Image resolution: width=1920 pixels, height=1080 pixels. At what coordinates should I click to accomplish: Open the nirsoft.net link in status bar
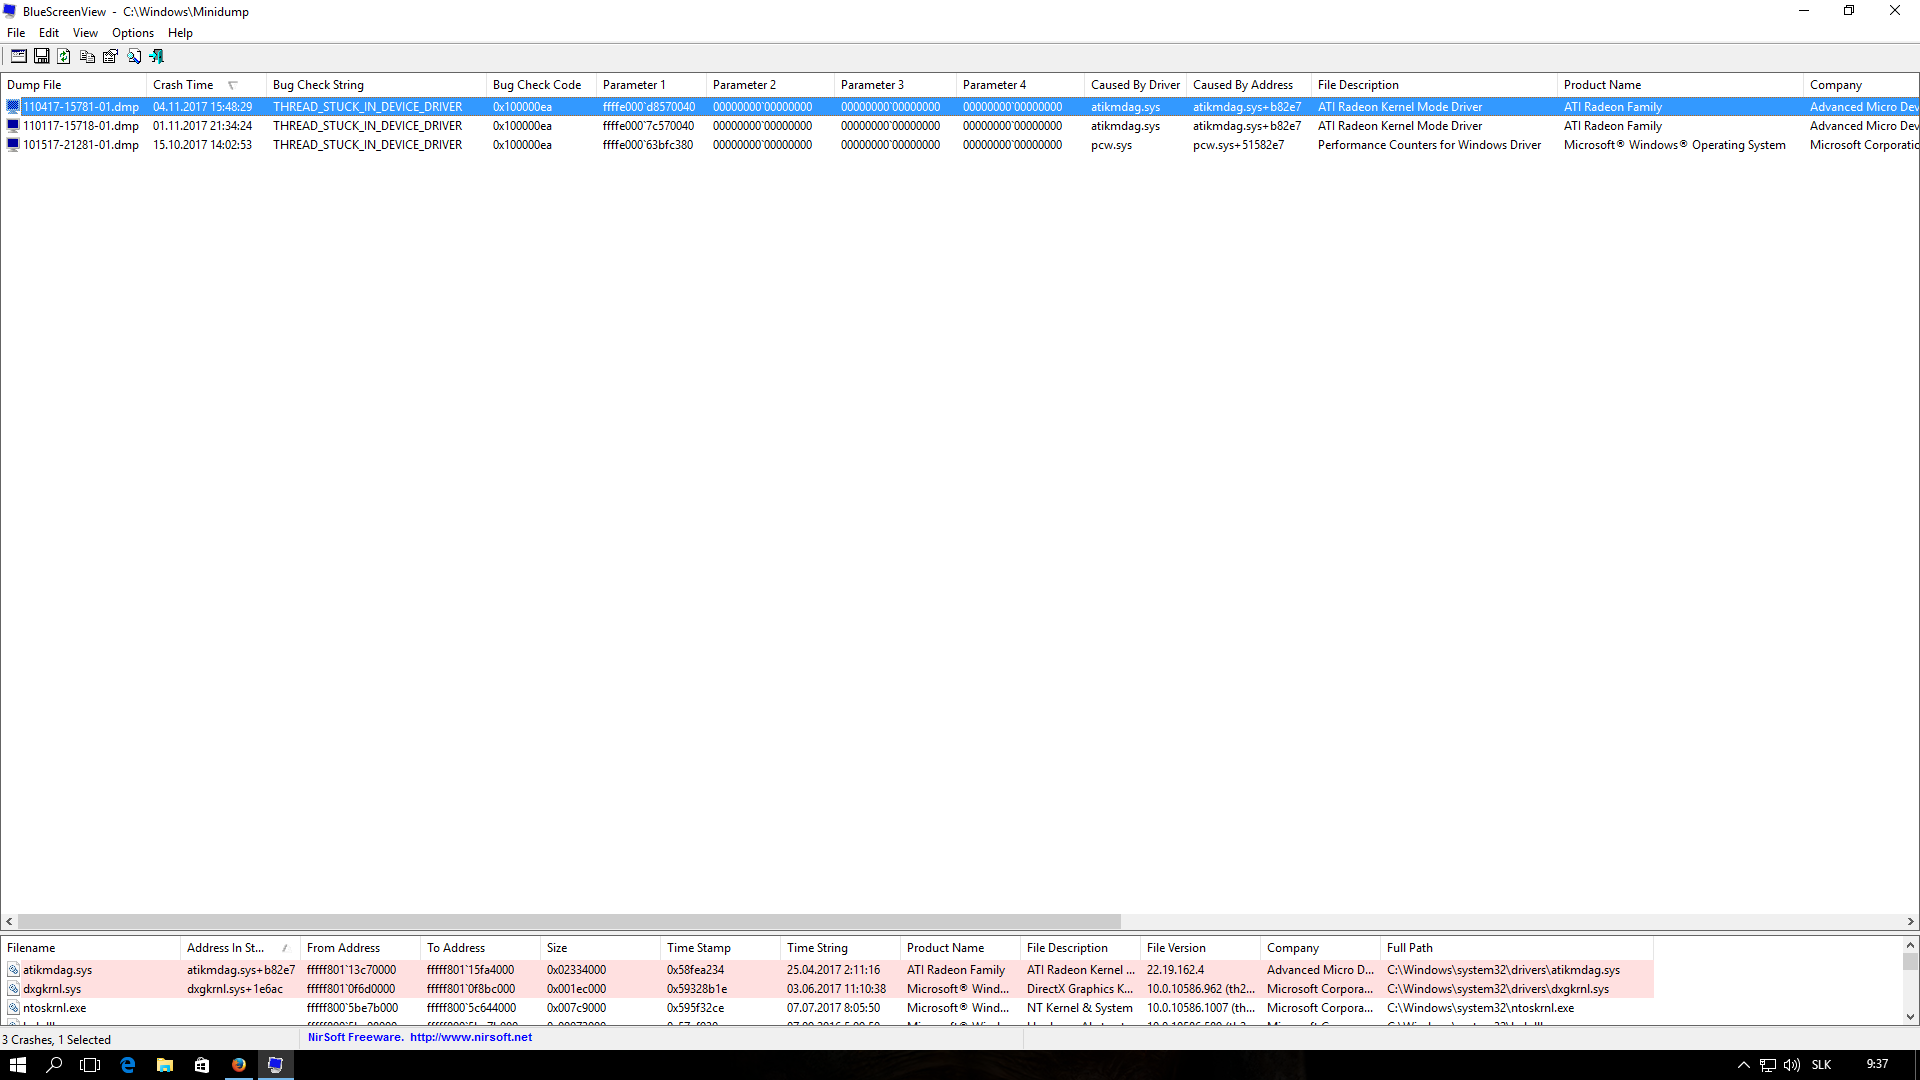point(470,1037)
